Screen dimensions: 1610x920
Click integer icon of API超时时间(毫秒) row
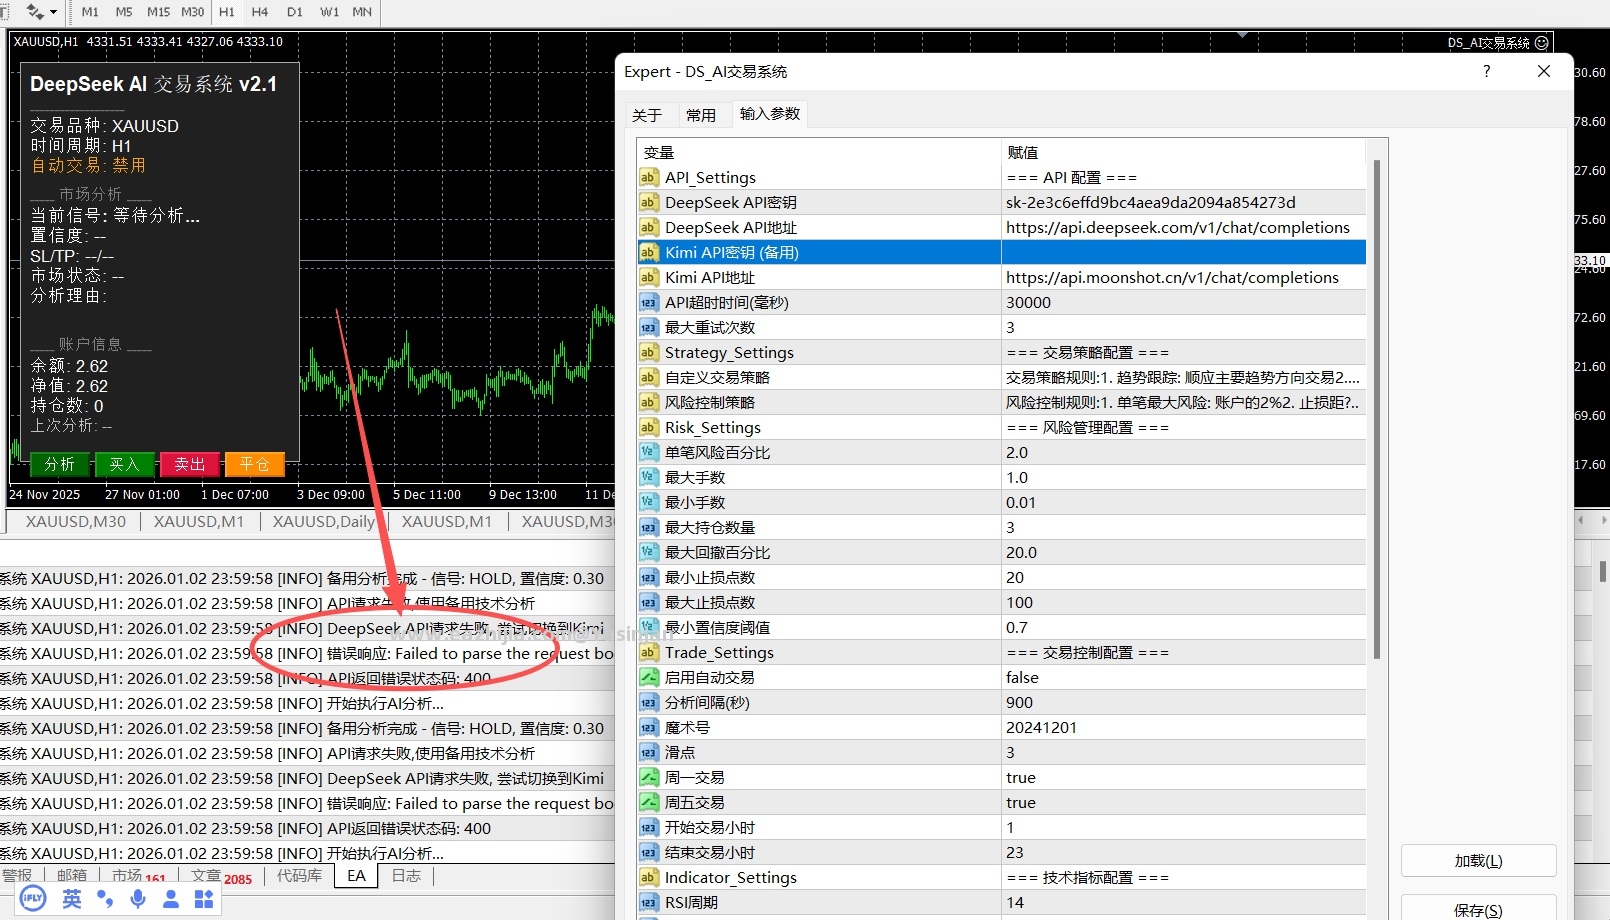tap(649, 302)
